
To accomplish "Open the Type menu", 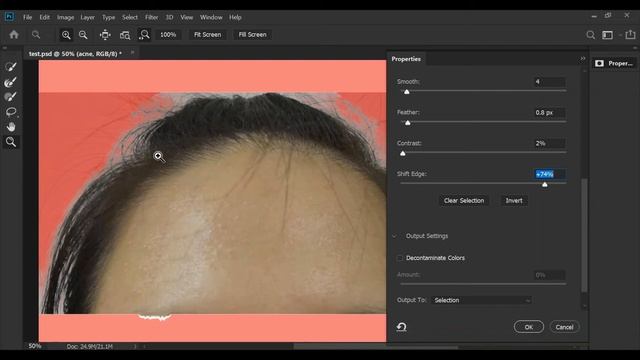I will click(x=108, y=17).
